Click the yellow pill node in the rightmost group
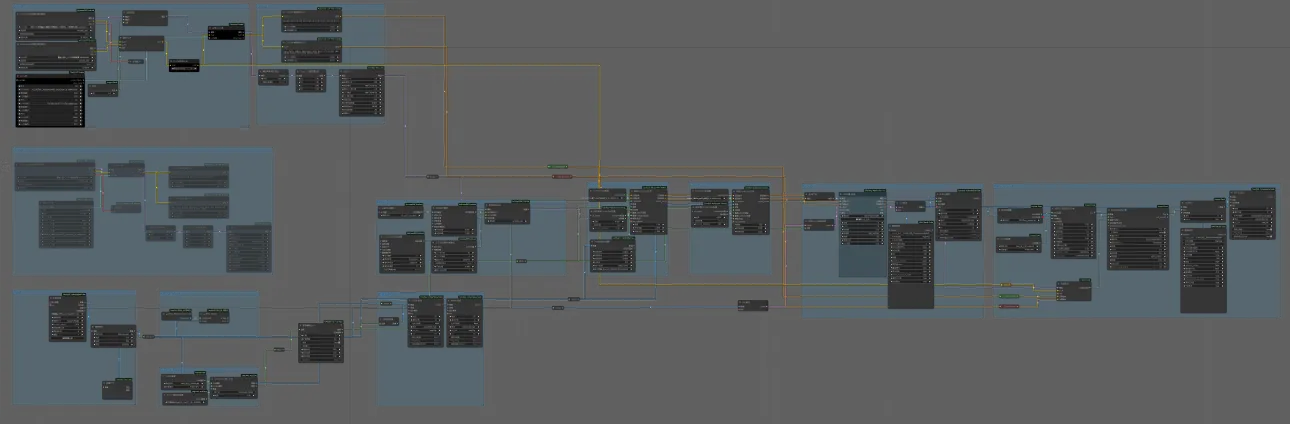This screenshot has width=1290, height=424. tap(1006, 285)
